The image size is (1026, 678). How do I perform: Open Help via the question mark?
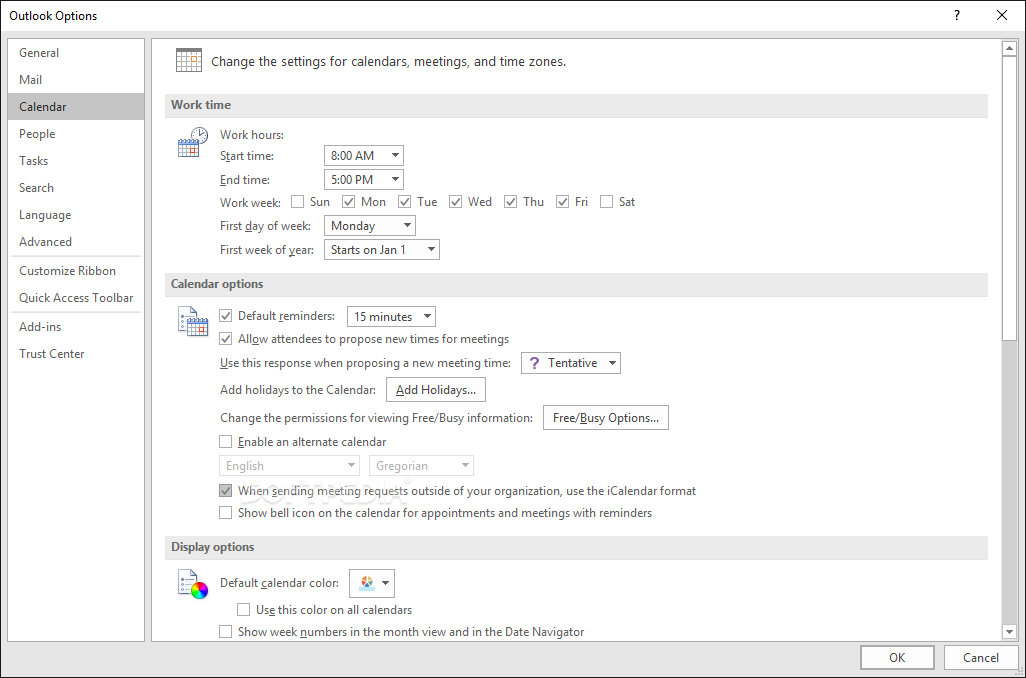coord(957,15)
